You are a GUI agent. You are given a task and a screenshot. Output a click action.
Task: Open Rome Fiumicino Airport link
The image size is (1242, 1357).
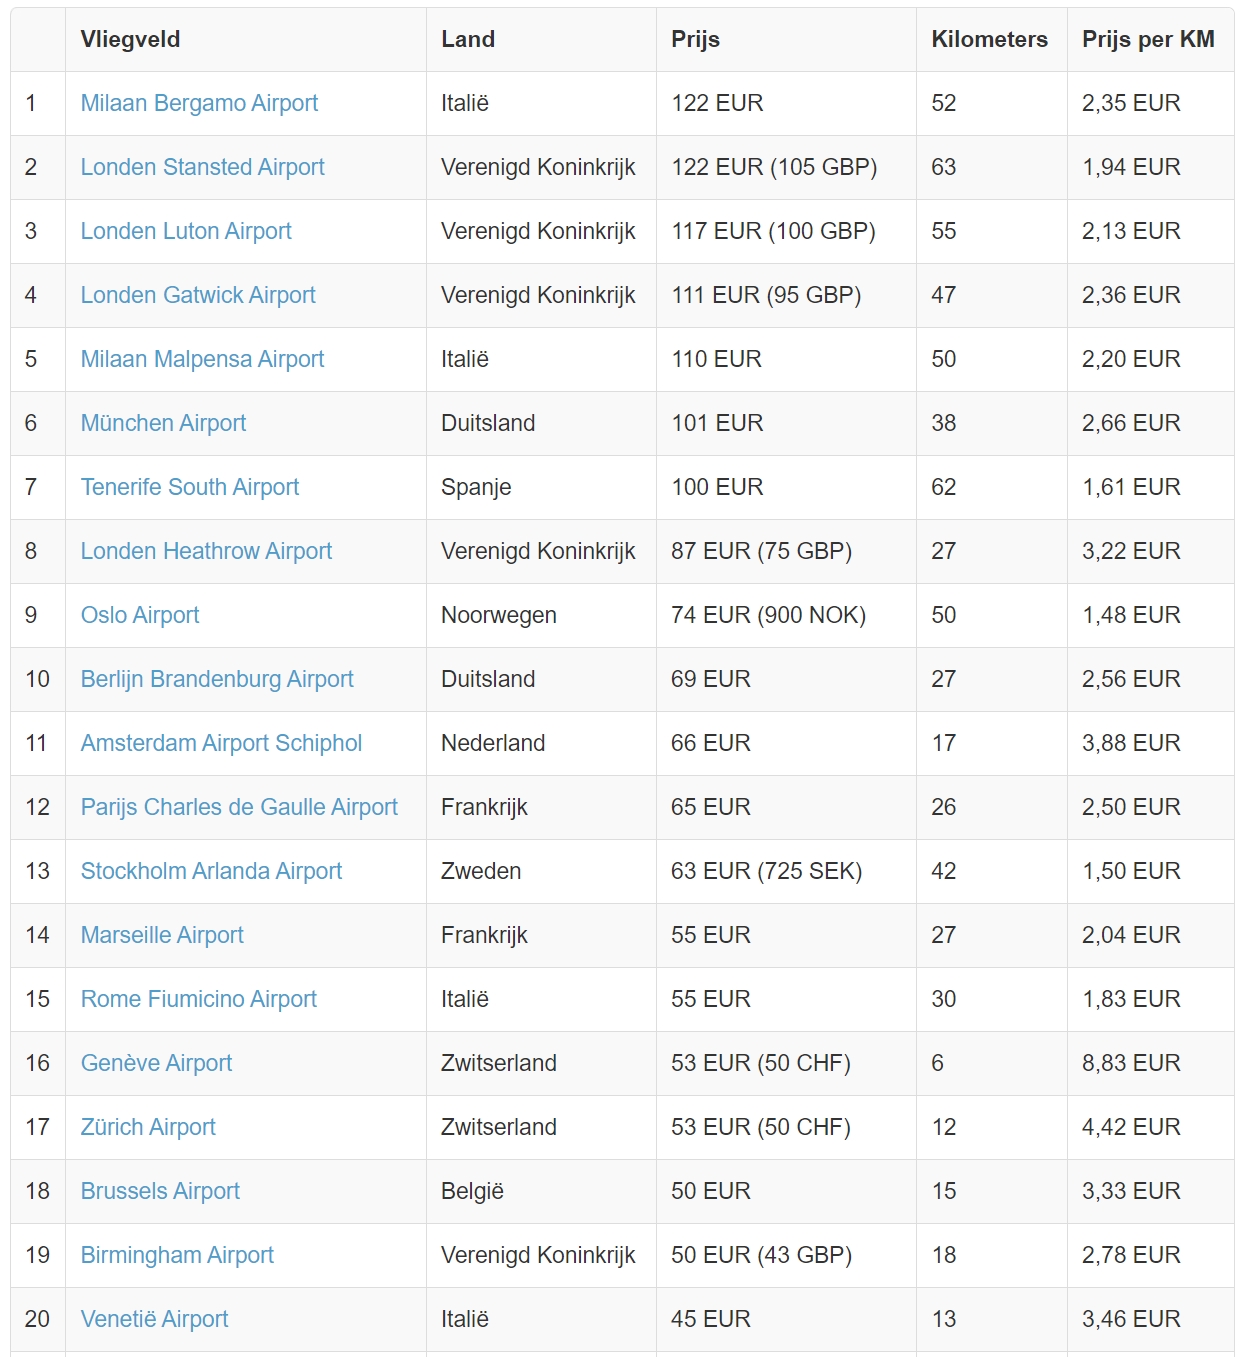pos(199,999)
